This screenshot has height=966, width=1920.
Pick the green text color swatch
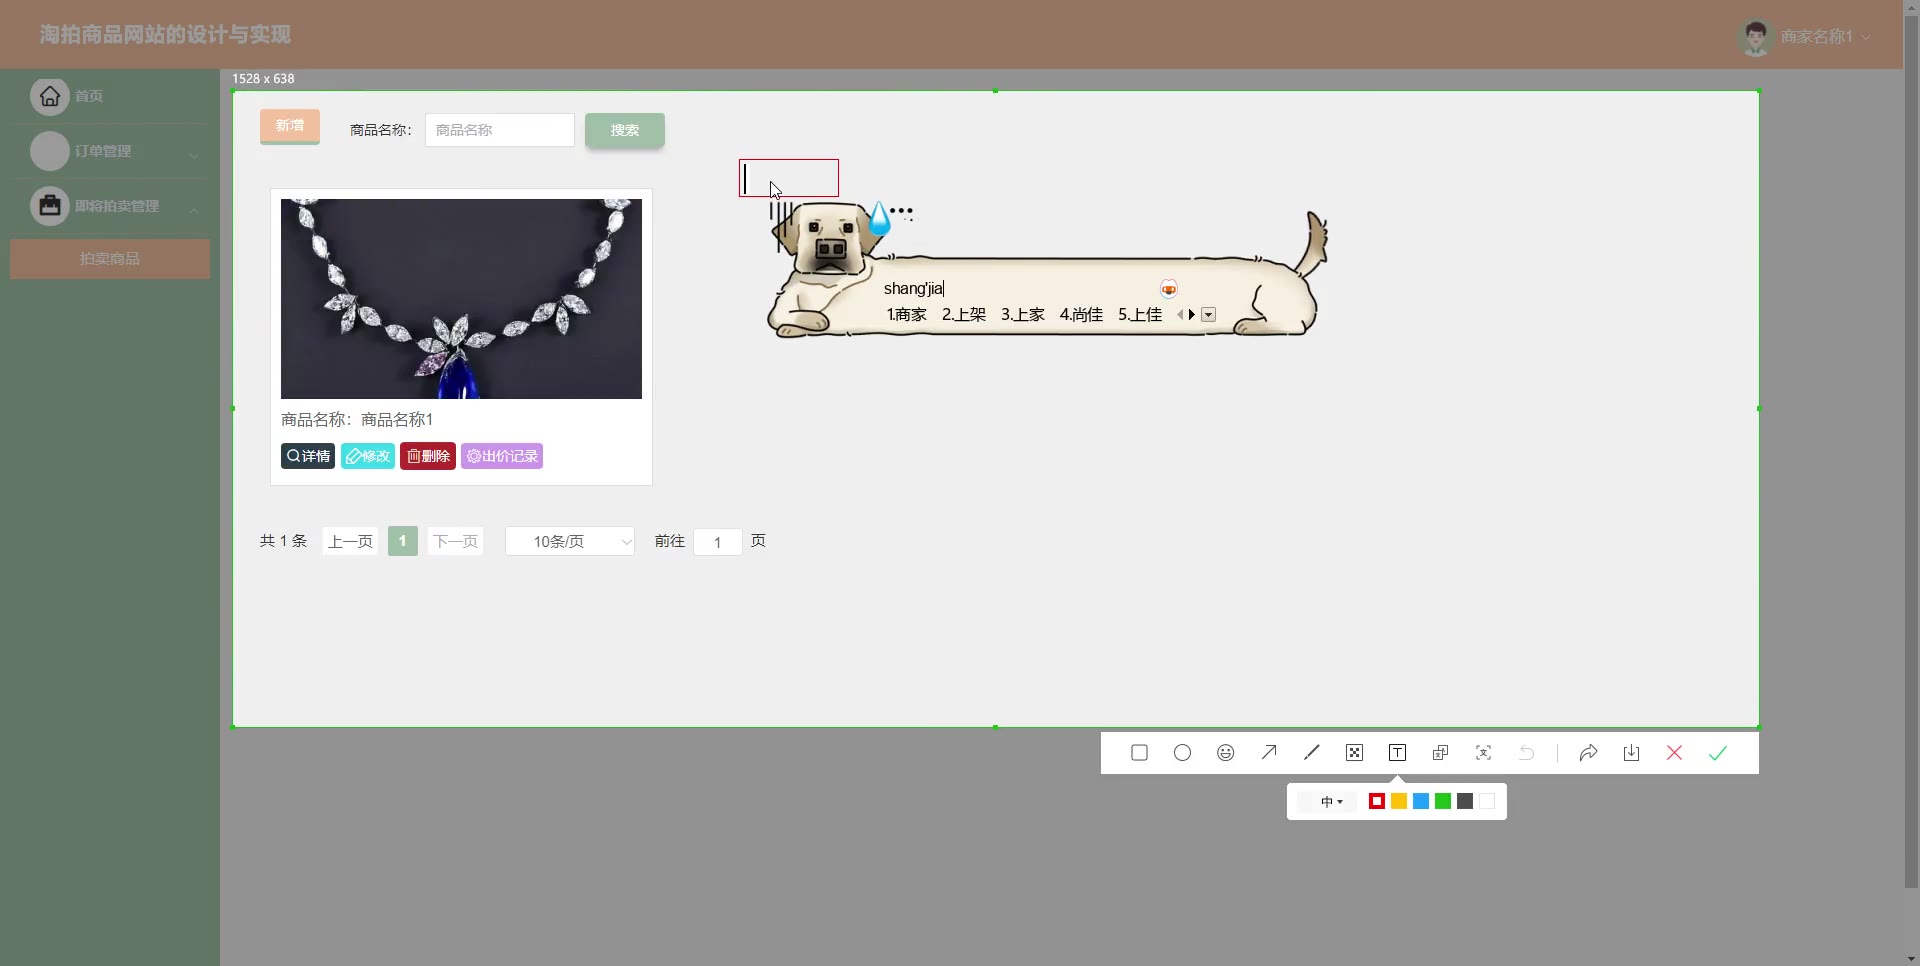pos(1443,801)
